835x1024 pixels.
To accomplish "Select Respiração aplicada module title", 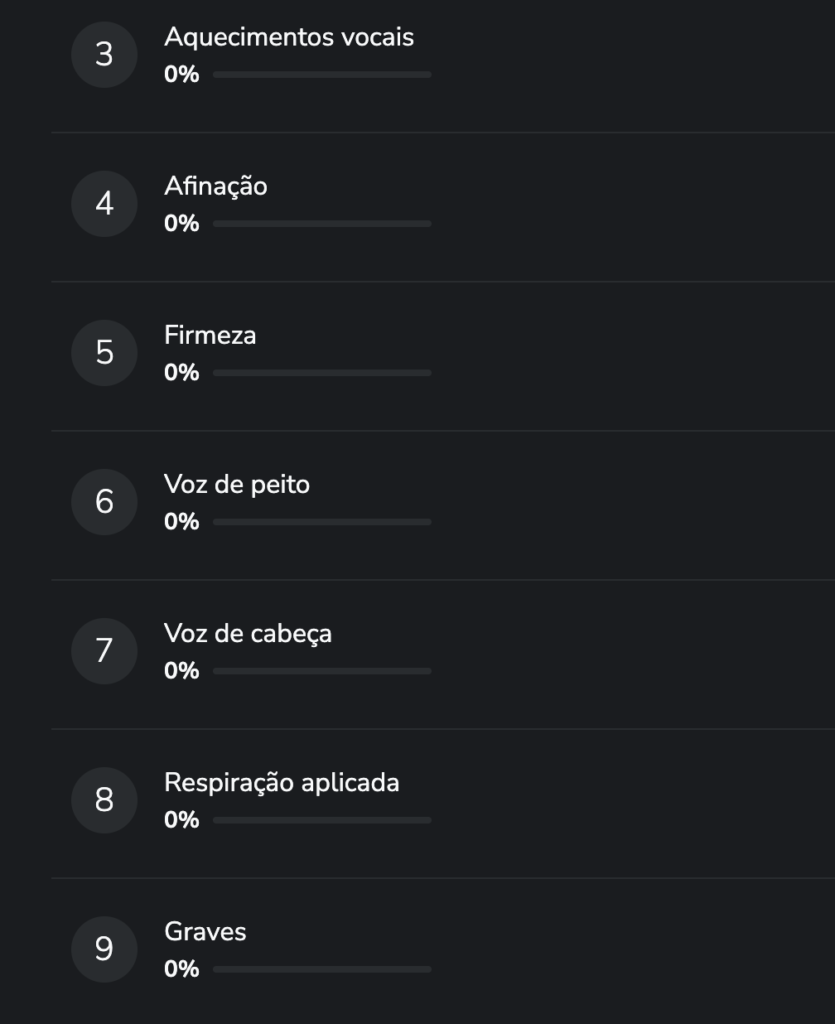I will (281, 782).
